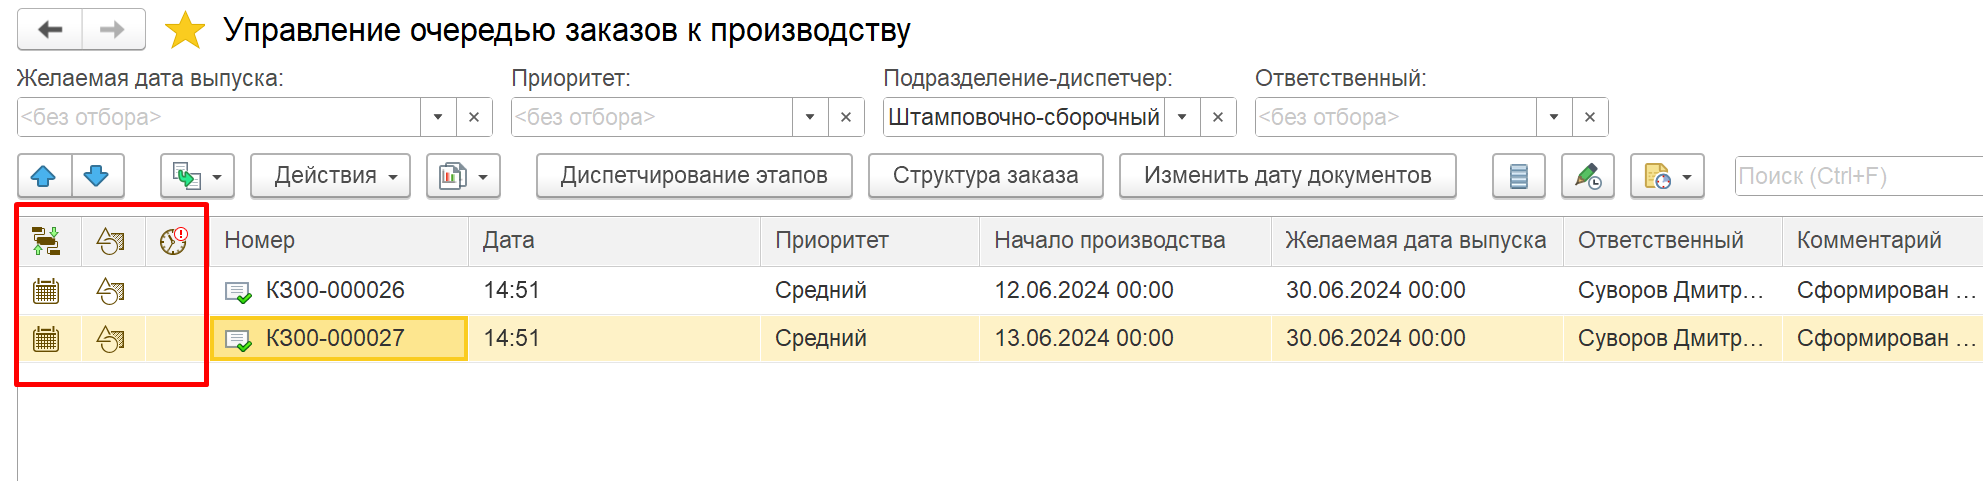Click the pencil with clock icon button

[x=1587, y=176]
